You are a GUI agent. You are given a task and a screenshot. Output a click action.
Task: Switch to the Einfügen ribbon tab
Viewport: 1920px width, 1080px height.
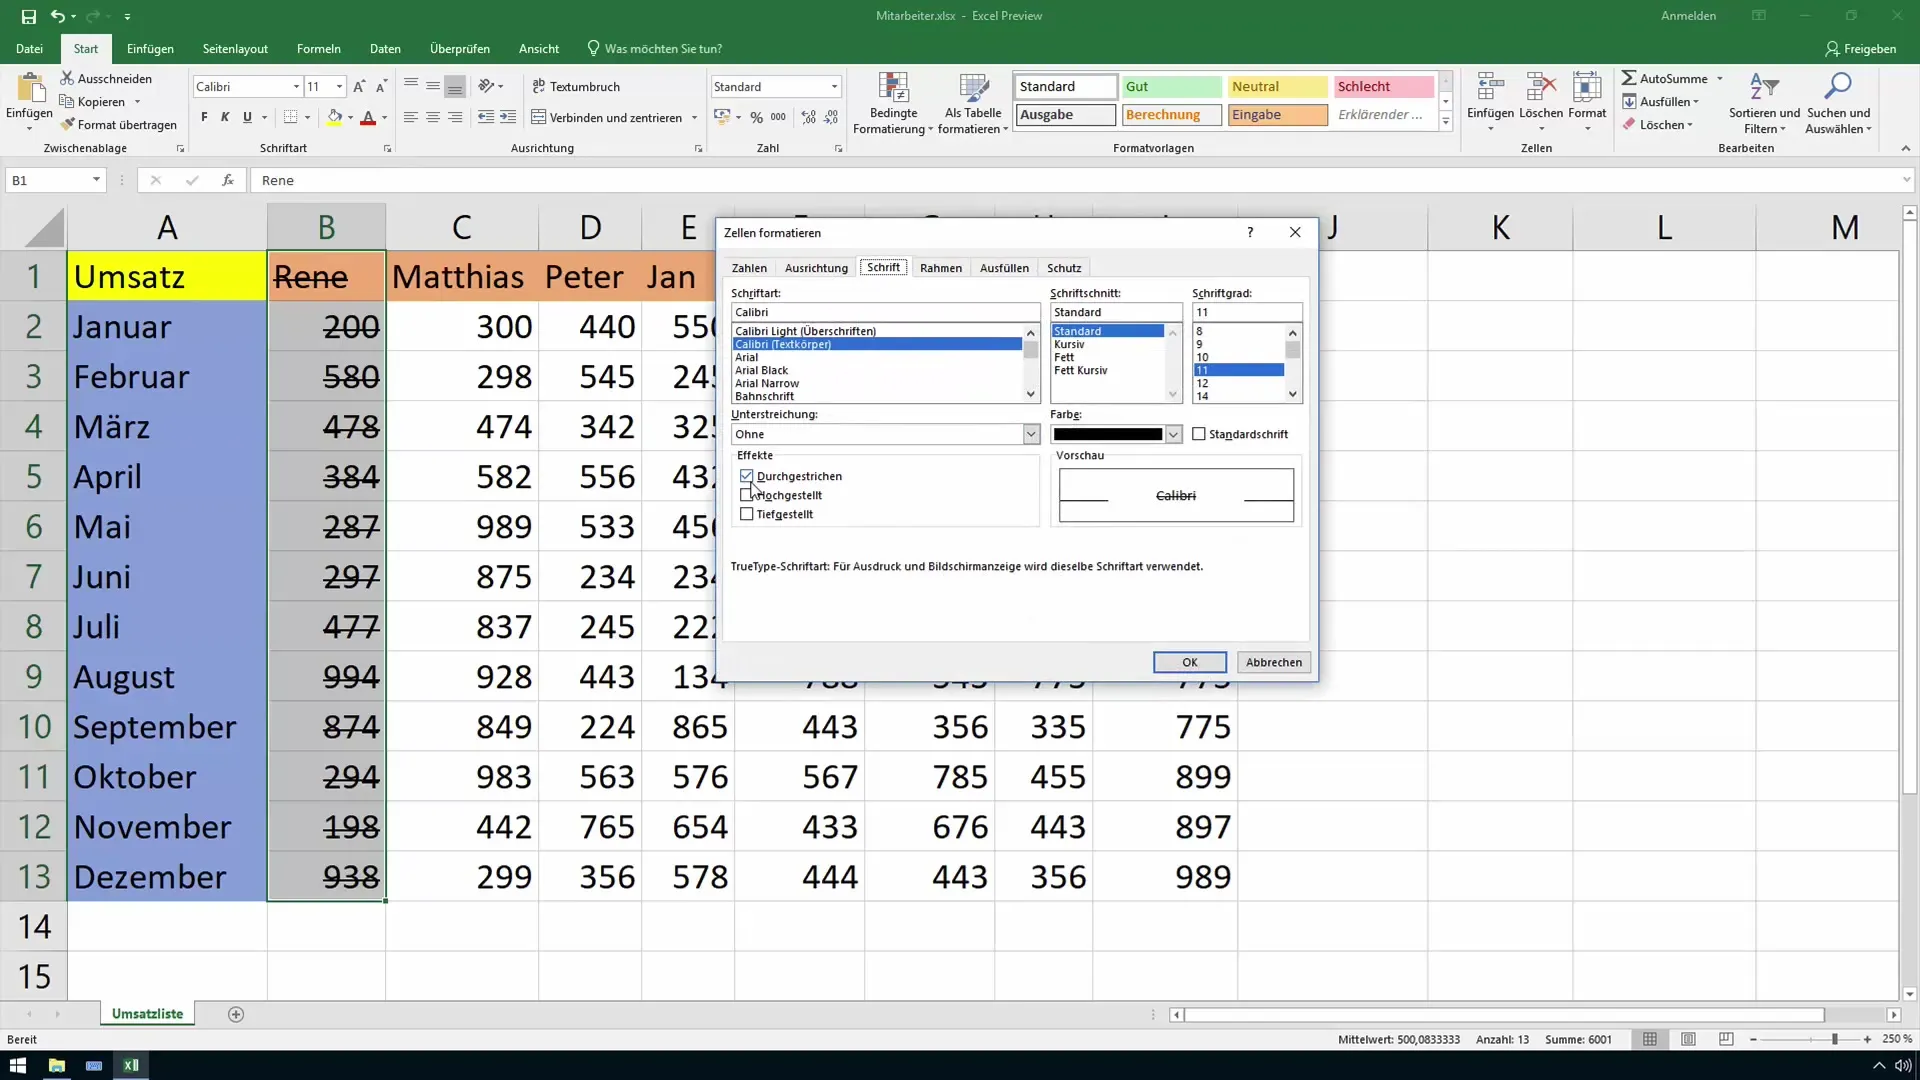coord(150,48)
